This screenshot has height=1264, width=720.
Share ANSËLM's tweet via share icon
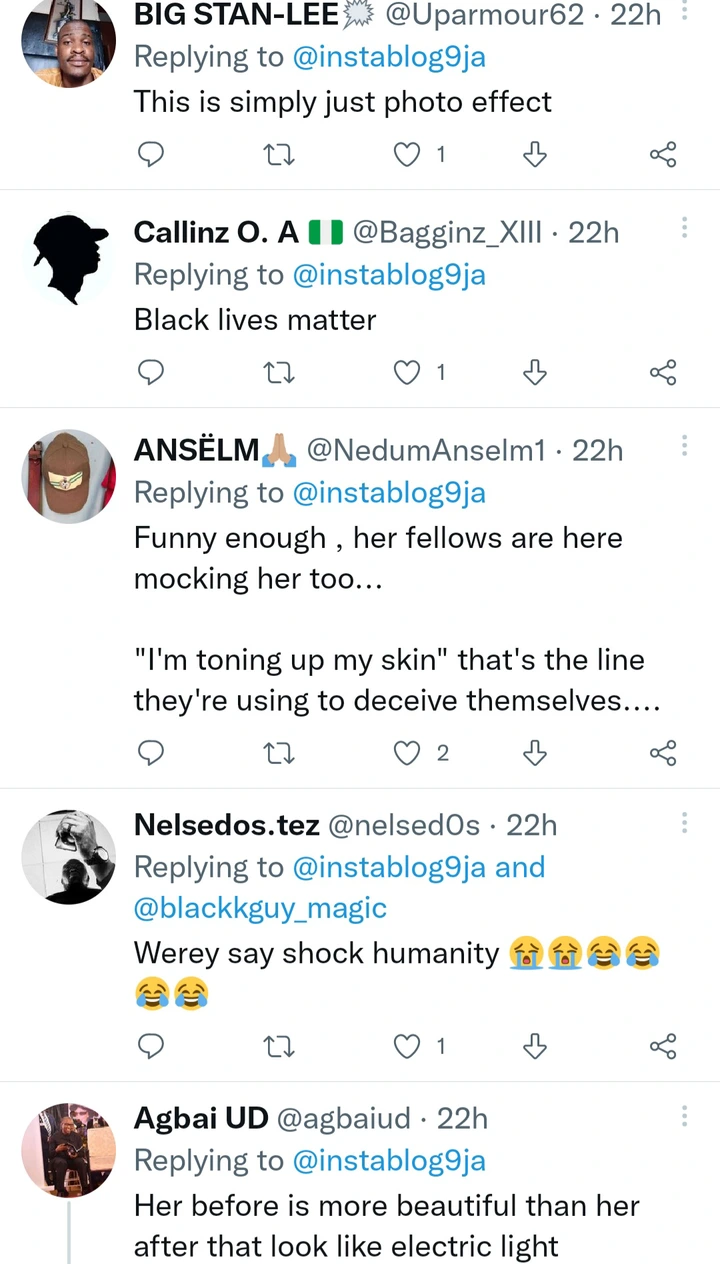pos(663,753)
